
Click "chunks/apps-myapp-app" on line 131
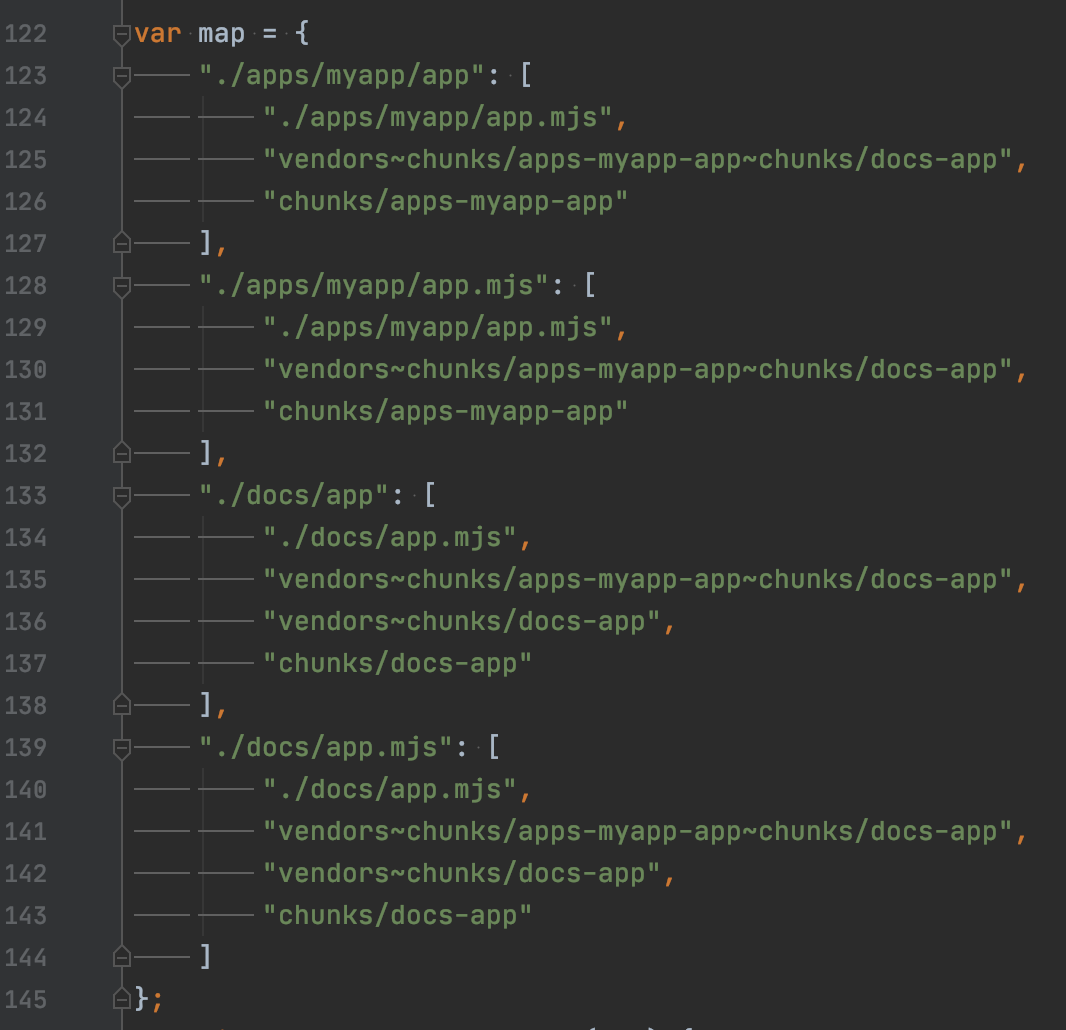(x=445, y=412)
